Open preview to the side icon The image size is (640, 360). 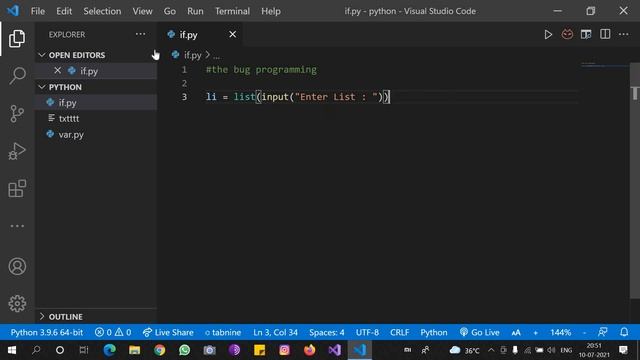[x=586, y=34]
